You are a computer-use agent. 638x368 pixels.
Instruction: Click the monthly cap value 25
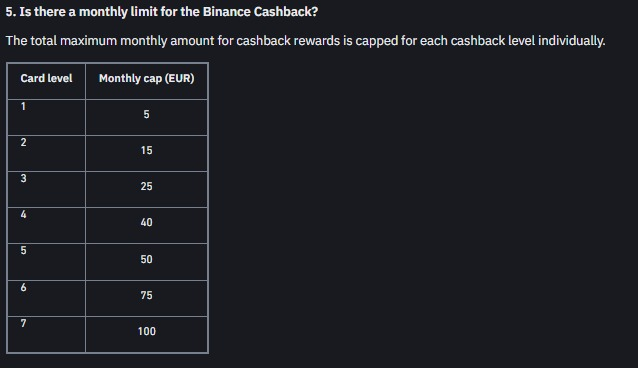point(146,186)
